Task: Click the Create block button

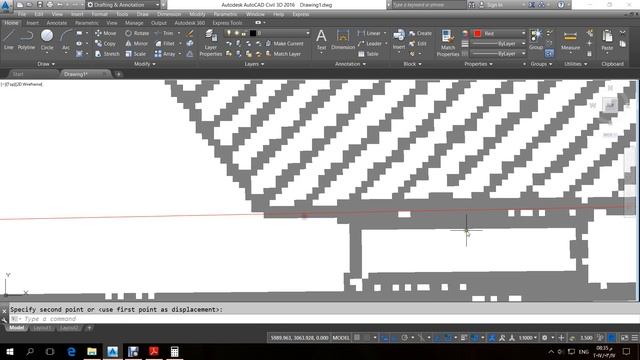Action: pyautogui.click(x=420, y=33)
